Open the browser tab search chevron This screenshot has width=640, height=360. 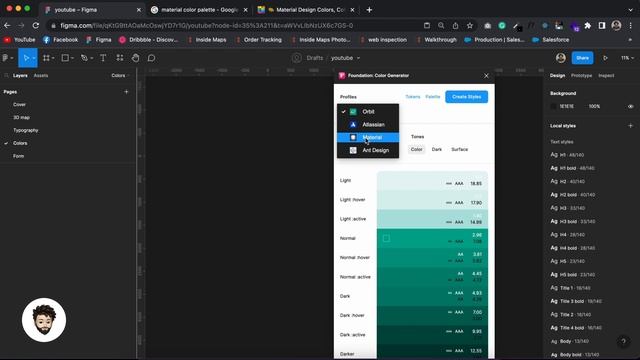[630, 10]
